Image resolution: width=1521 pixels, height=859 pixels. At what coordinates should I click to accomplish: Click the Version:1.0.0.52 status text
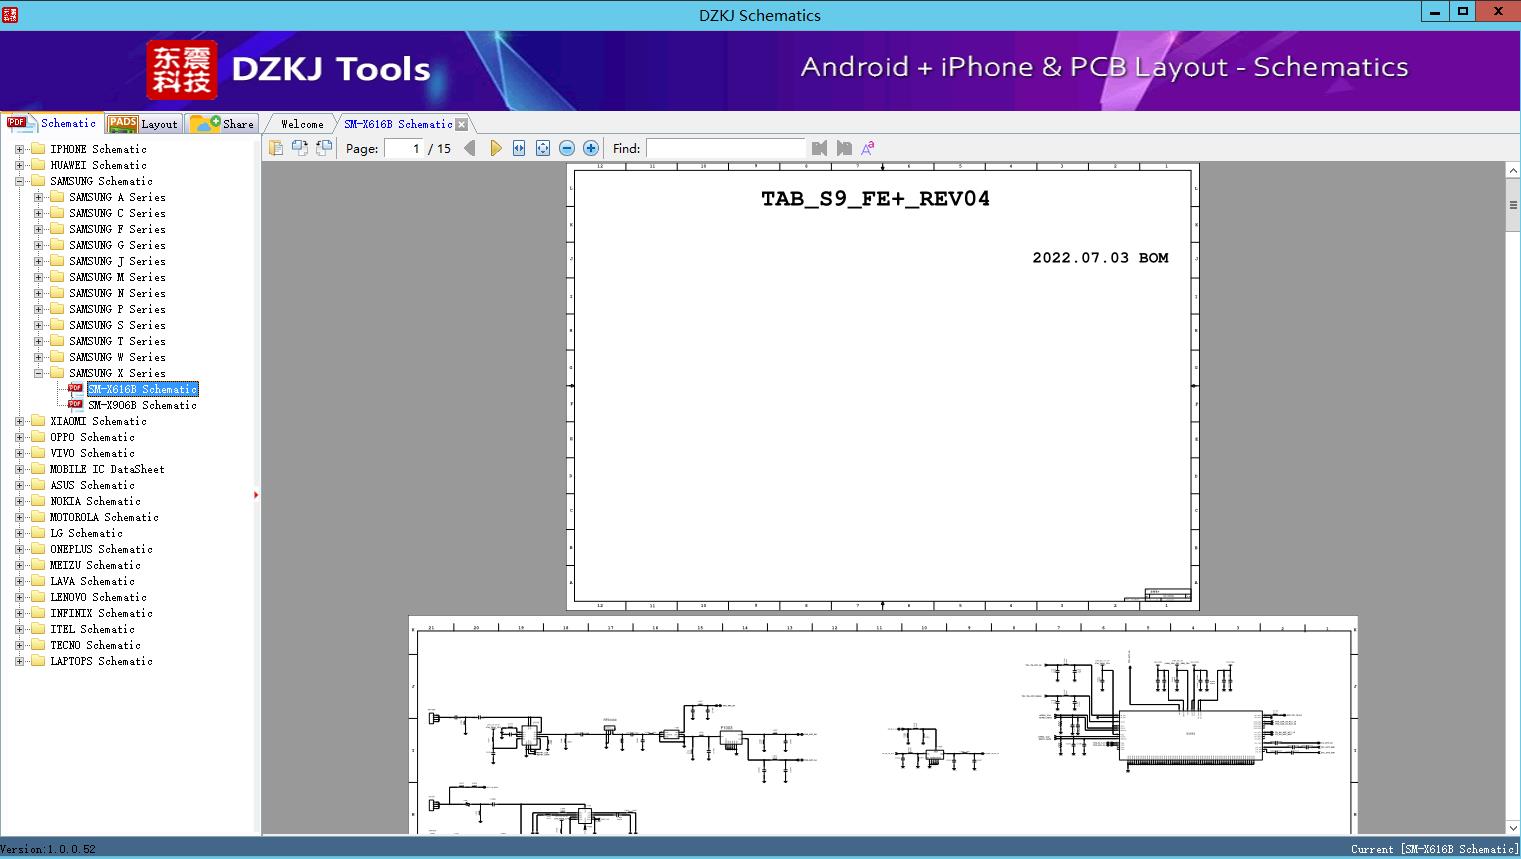click(48, 849)
